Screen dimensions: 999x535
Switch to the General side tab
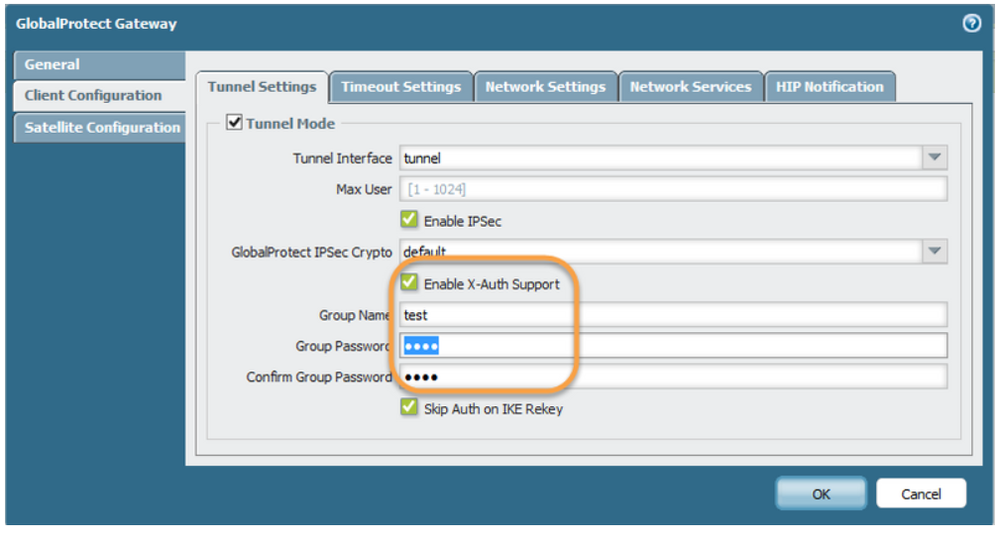click(x=99, y=65)
